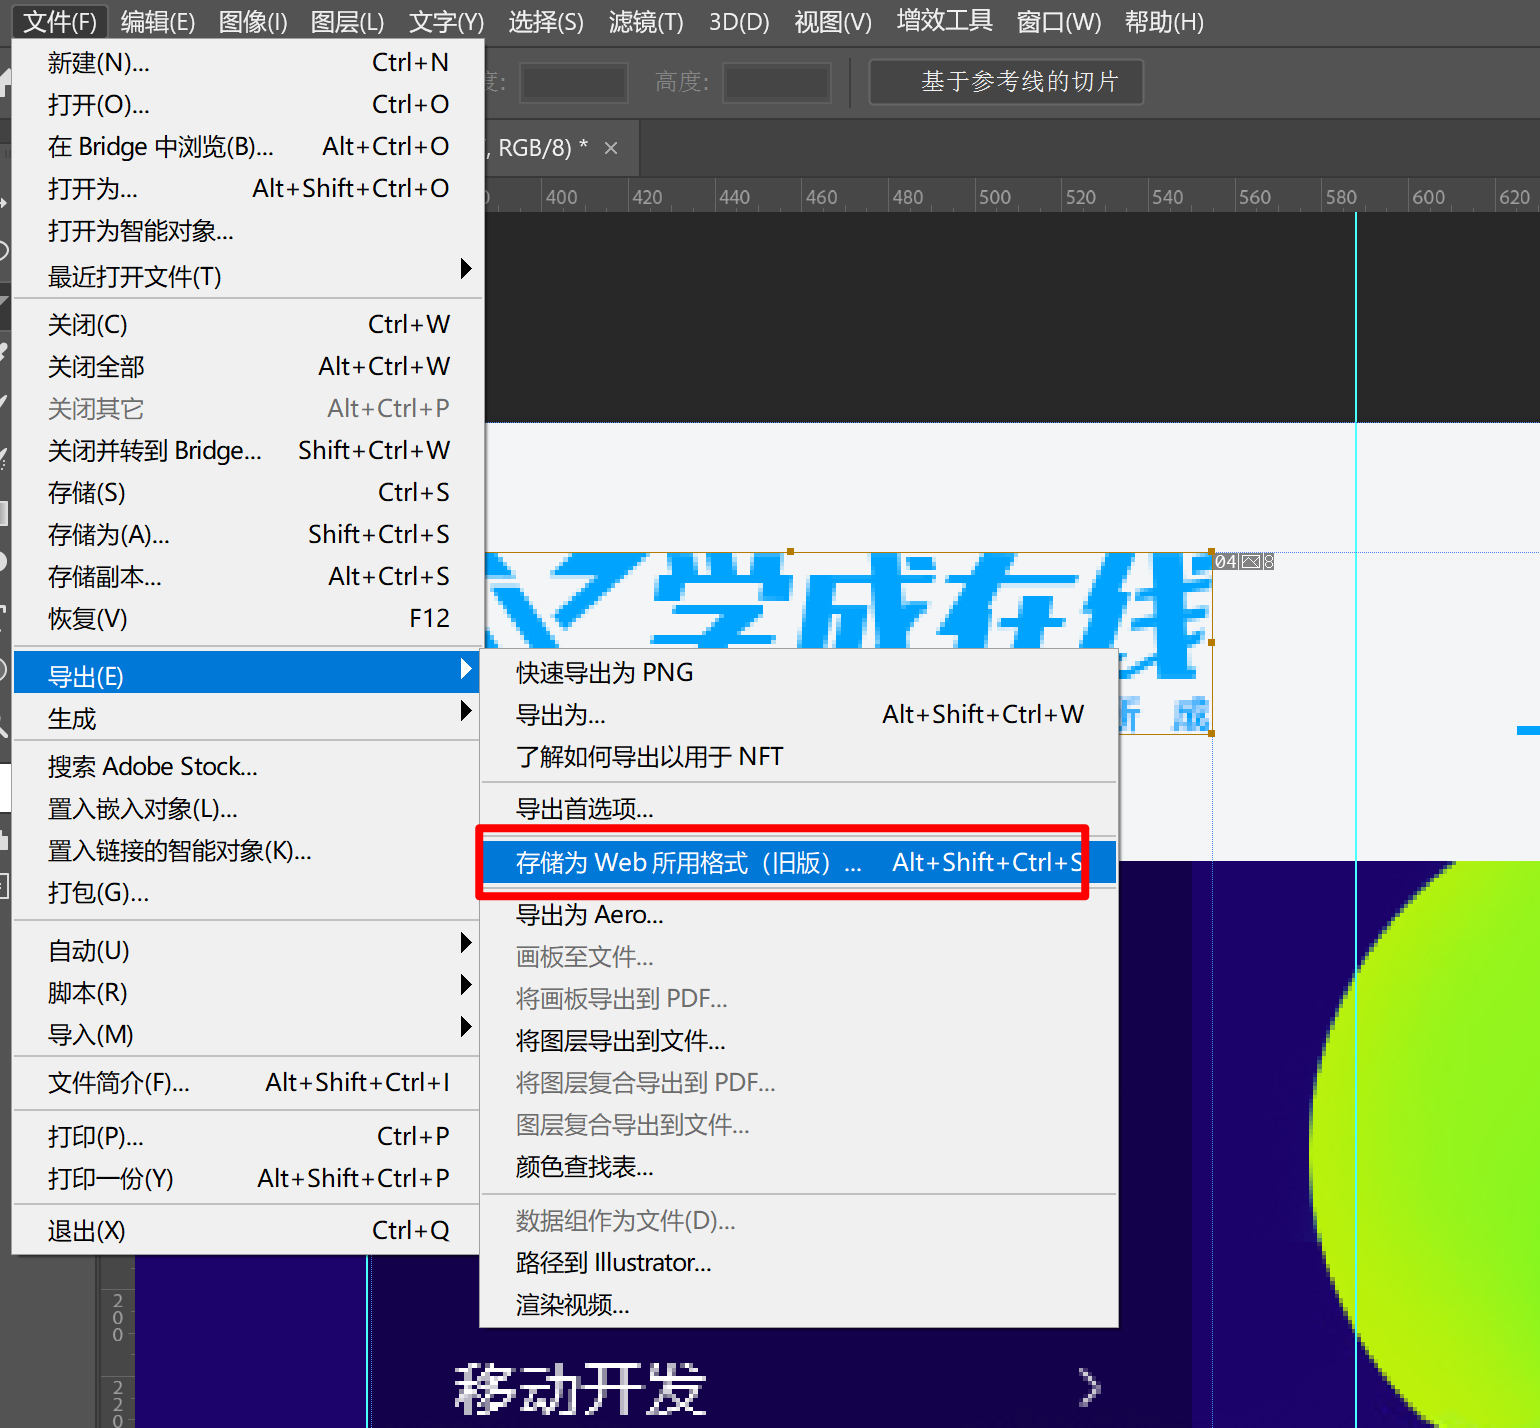Expand the 导入(M) submenu
The image size is (1540, 1428).
pyautogui.click(x=248, y=1033)
